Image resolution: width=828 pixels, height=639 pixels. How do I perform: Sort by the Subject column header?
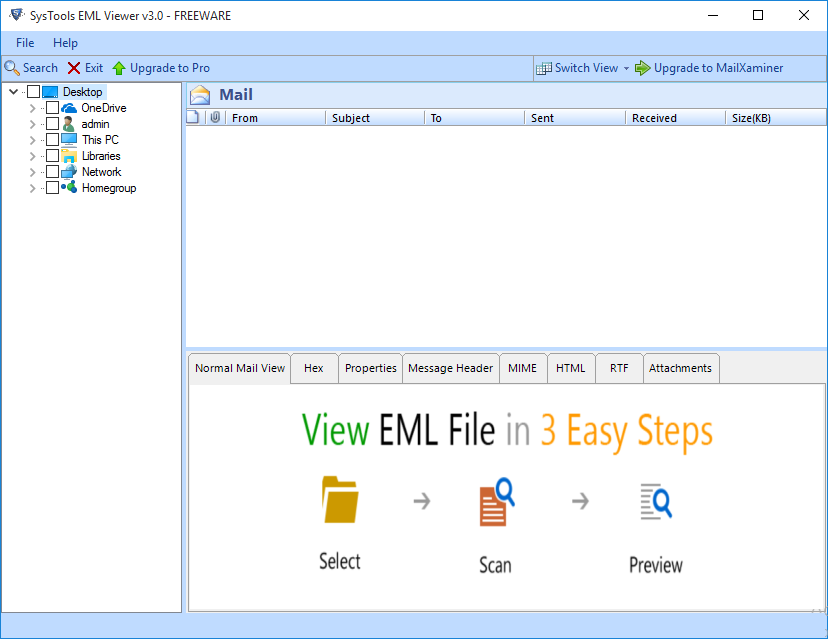[x=375, y=118]
